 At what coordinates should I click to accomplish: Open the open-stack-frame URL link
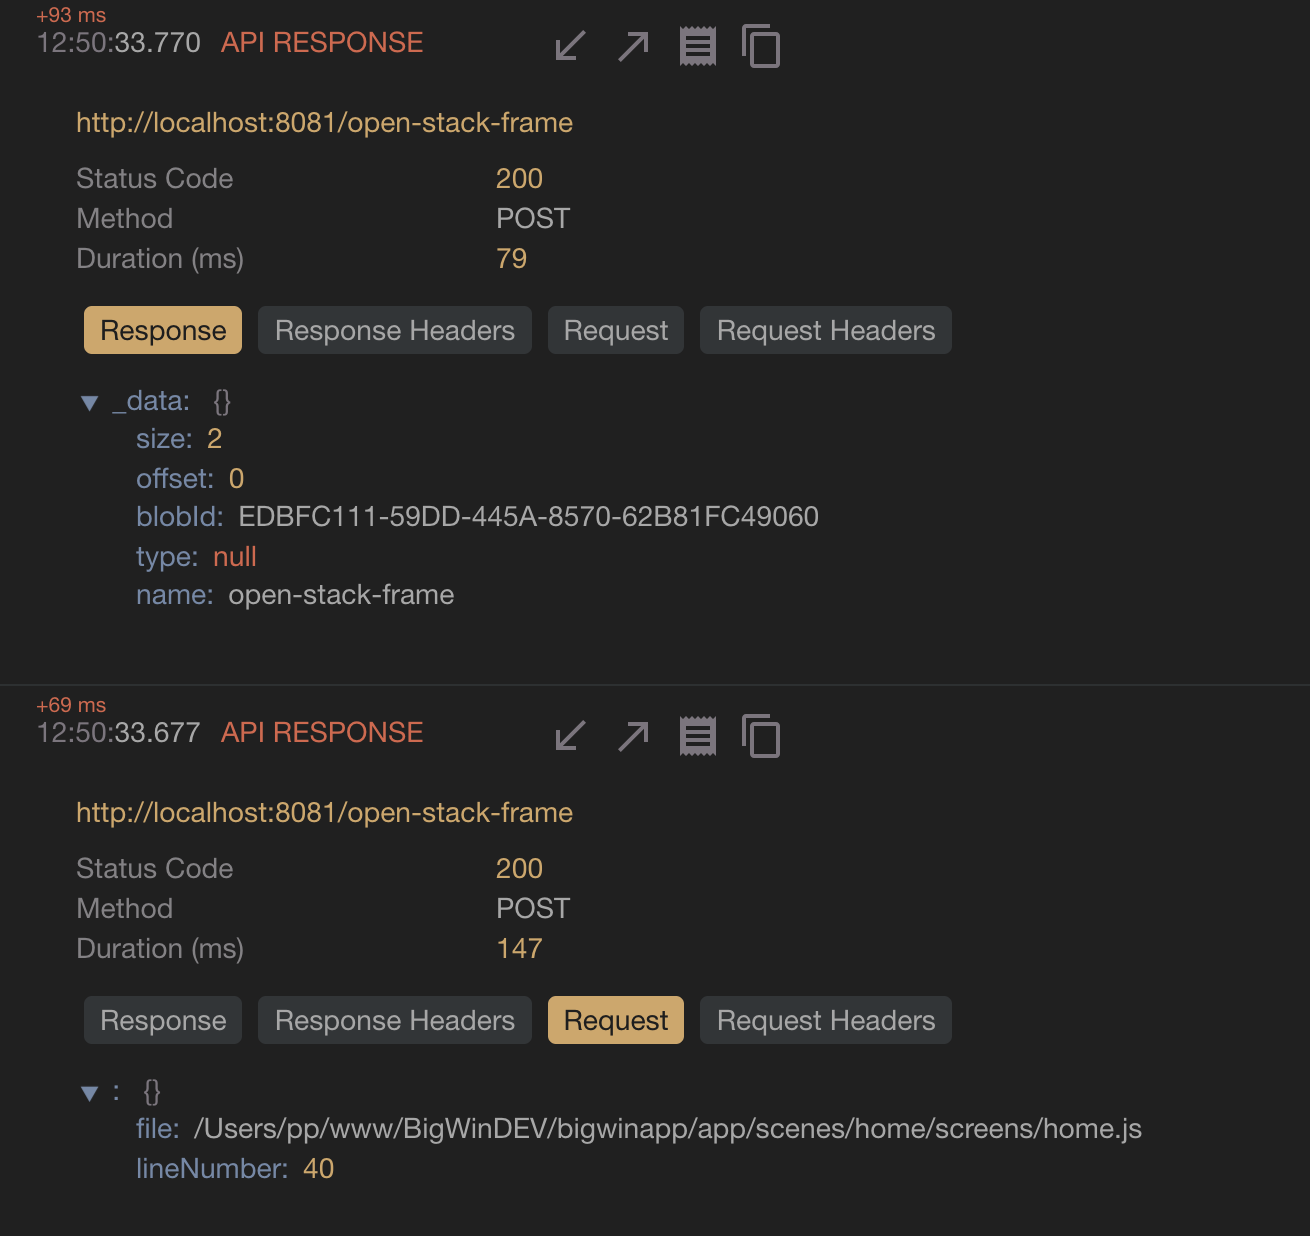pos(324,122)
